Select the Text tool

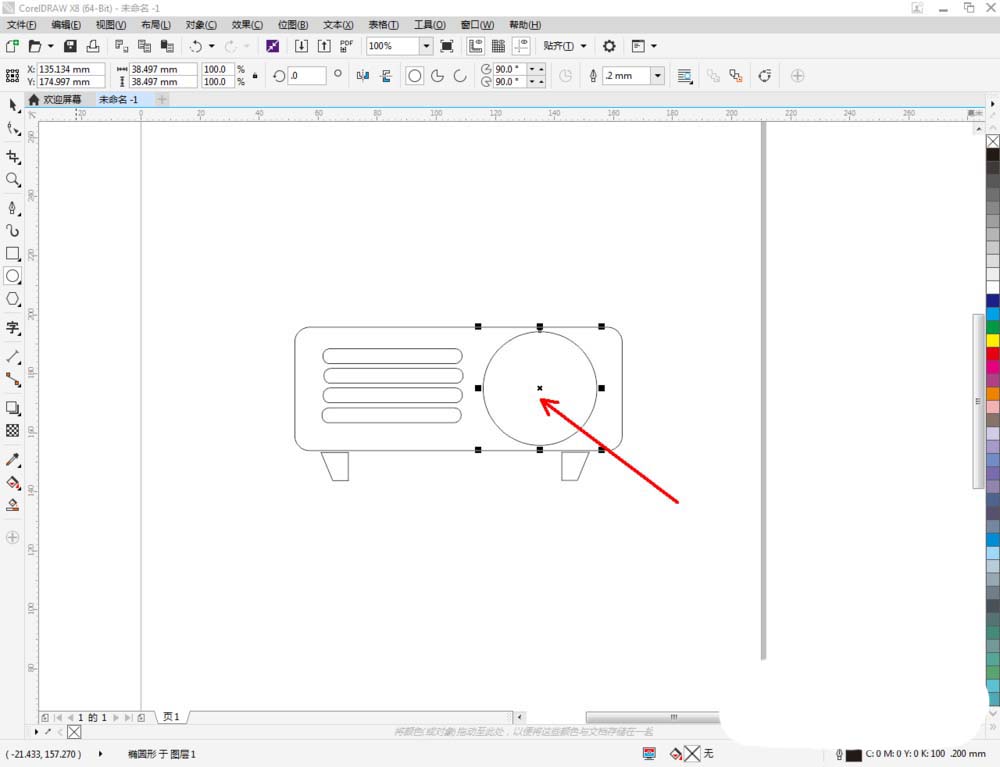(x=13, y=328)
